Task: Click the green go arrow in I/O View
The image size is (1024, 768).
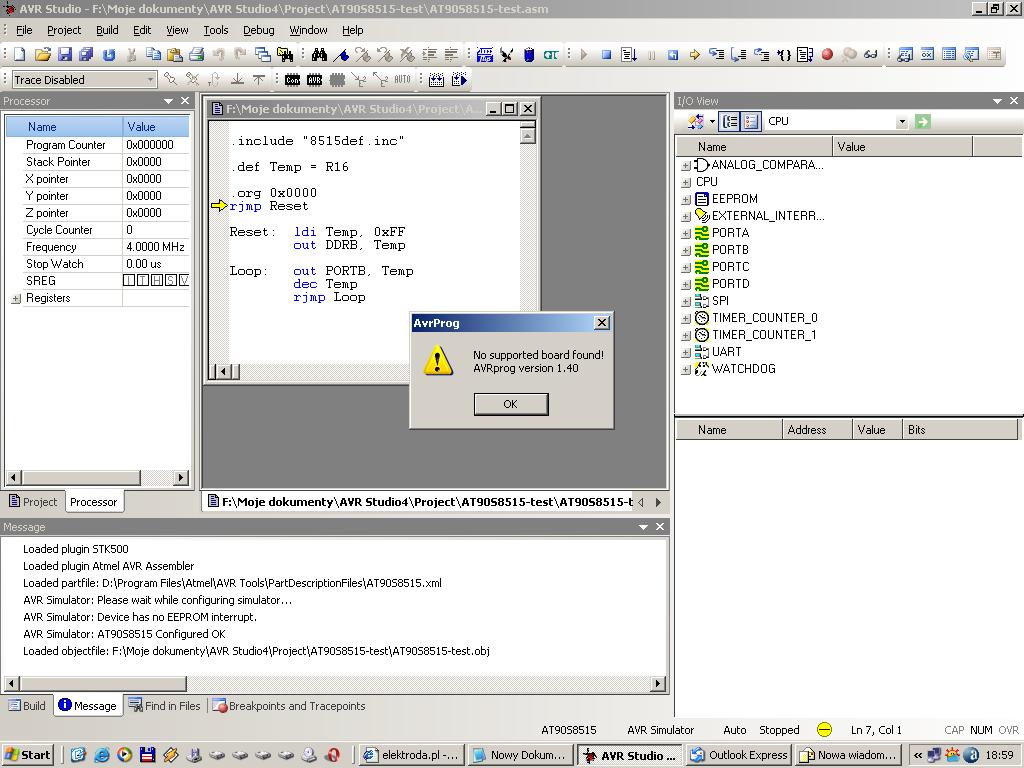Action: tap(922, 121)
